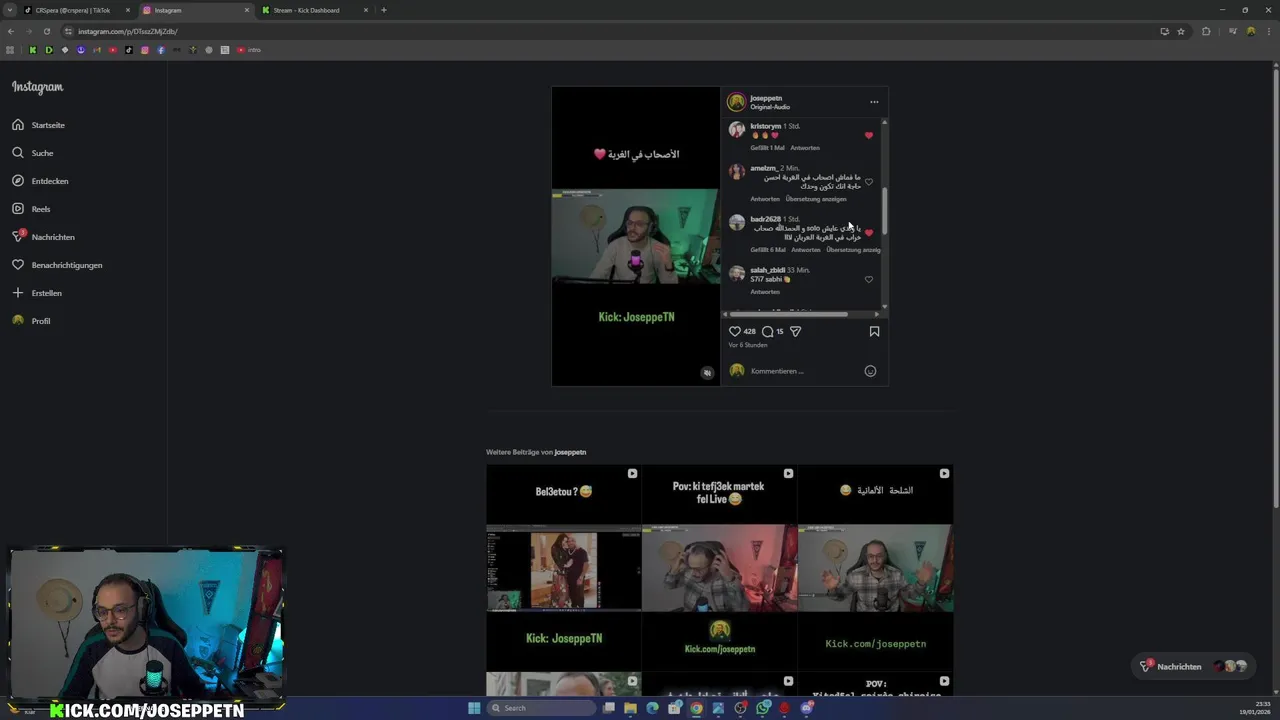Switch to the CRSpera TikTok tab
The width and height of the screenshot is (1280, 720).
pyautogui.click(x=79, y=10)
